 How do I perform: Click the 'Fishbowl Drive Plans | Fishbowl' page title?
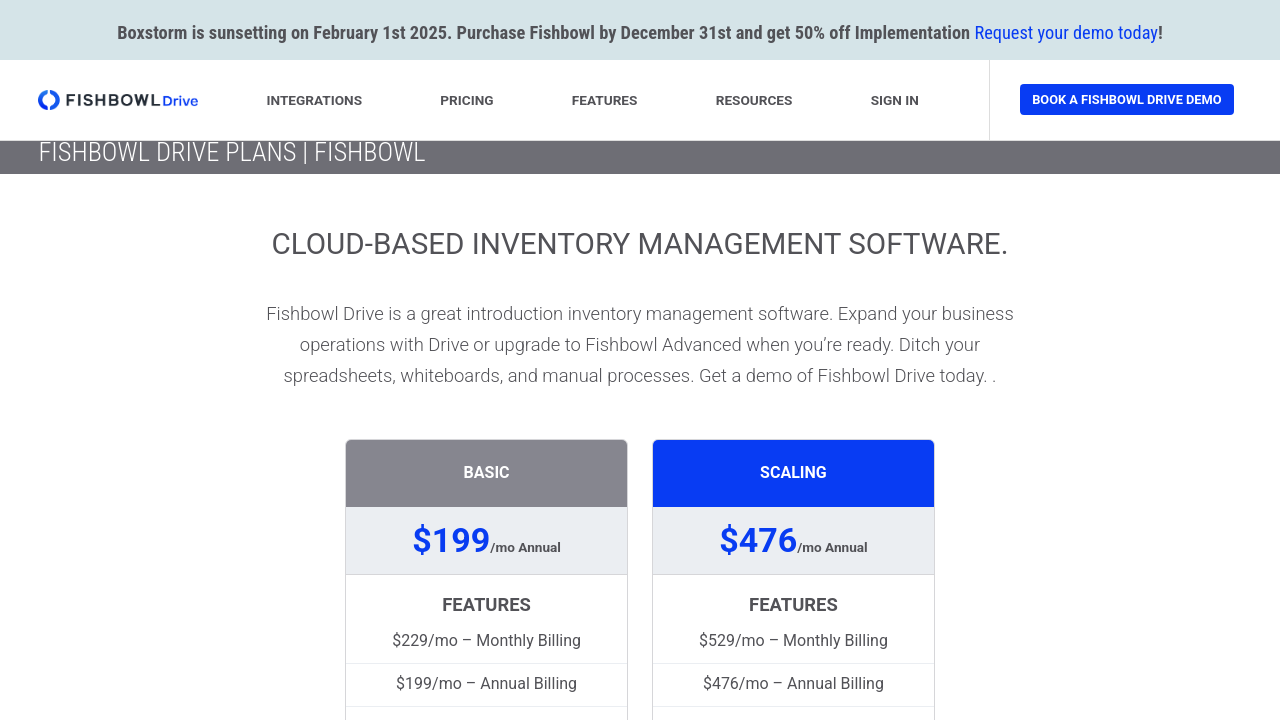tap(232, 153)
